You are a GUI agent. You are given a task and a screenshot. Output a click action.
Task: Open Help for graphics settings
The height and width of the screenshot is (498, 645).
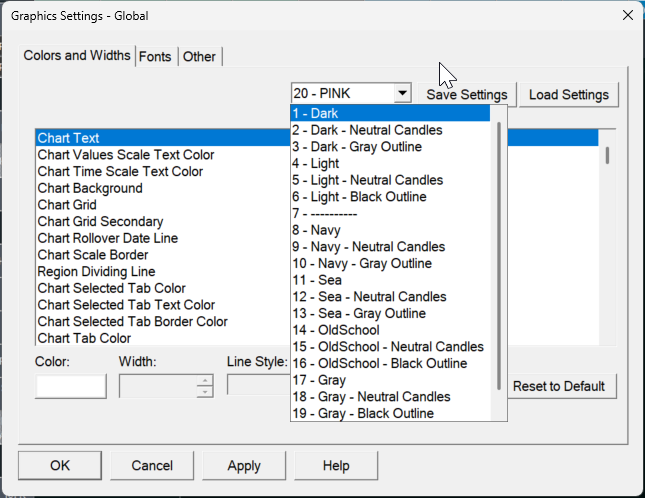tap(336, 465)
